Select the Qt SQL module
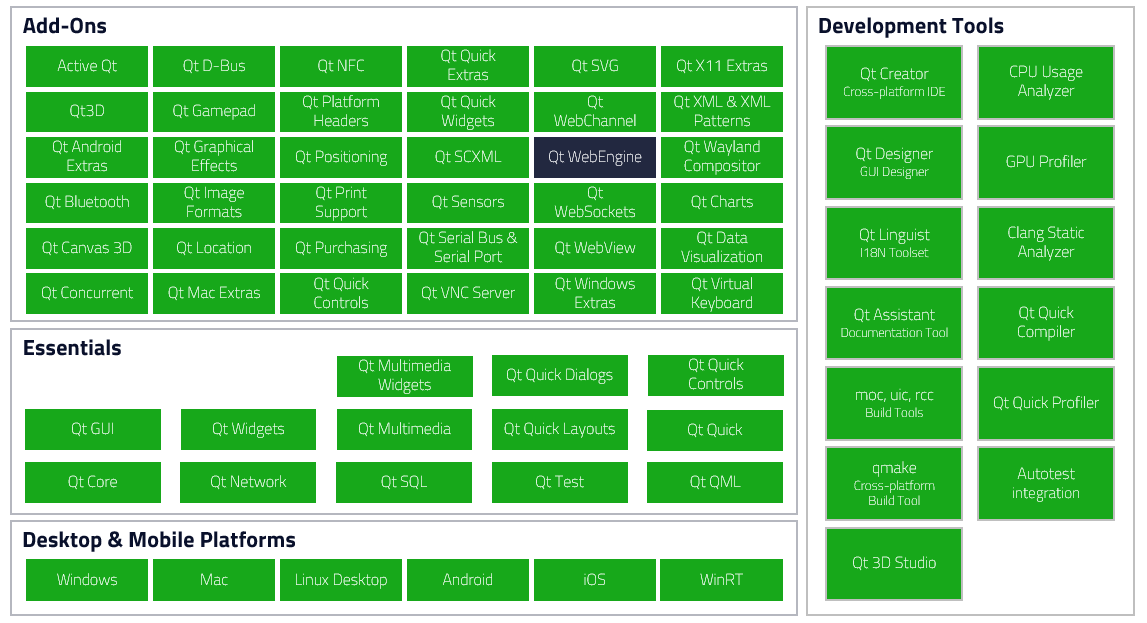 404,482
